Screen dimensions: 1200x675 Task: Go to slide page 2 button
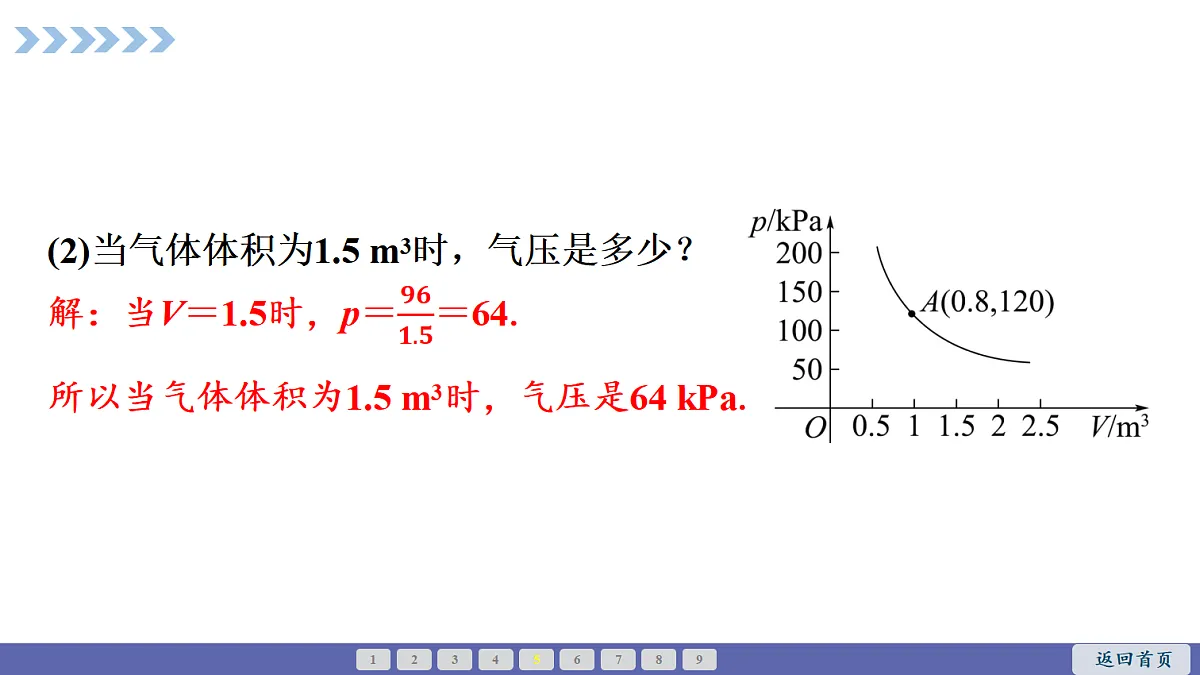tap(414, 659)
